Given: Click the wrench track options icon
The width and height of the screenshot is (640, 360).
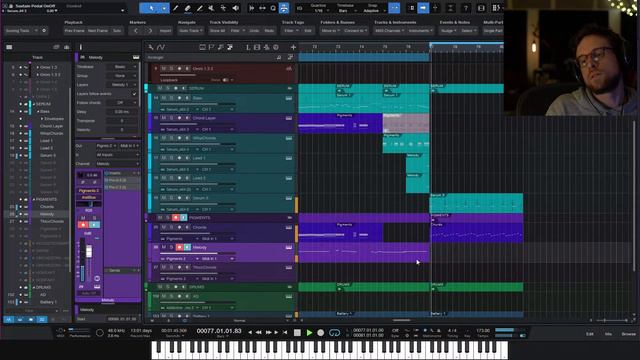Looking at the screenshot, I should (x=151, y=47).
